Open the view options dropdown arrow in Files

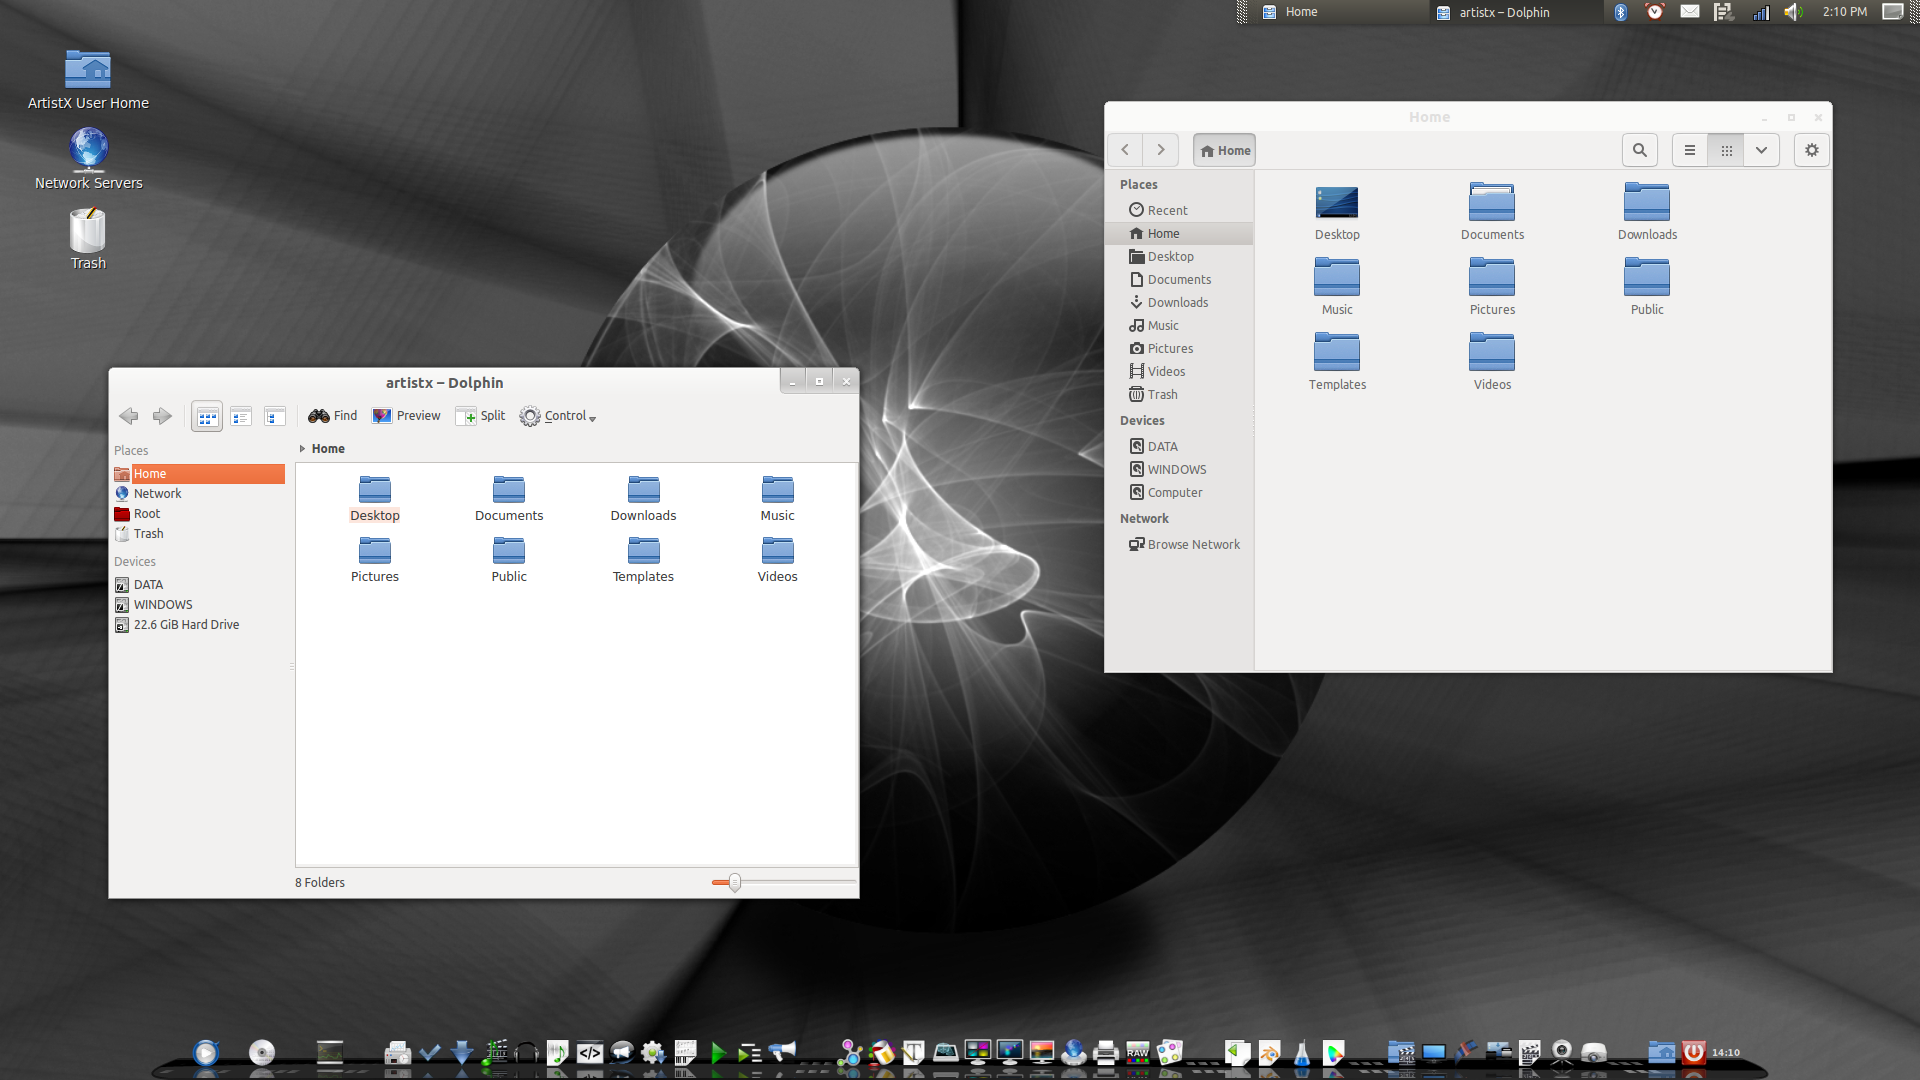click(1761, 150)
